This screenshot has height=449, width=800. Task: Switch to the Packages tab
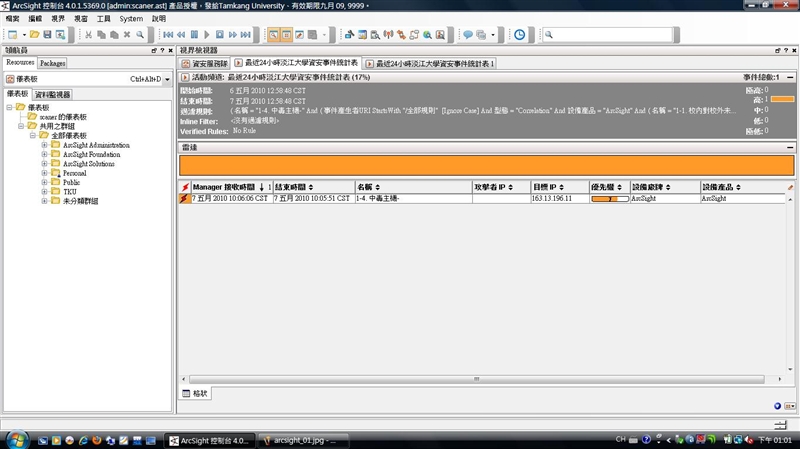click(52, 63)
